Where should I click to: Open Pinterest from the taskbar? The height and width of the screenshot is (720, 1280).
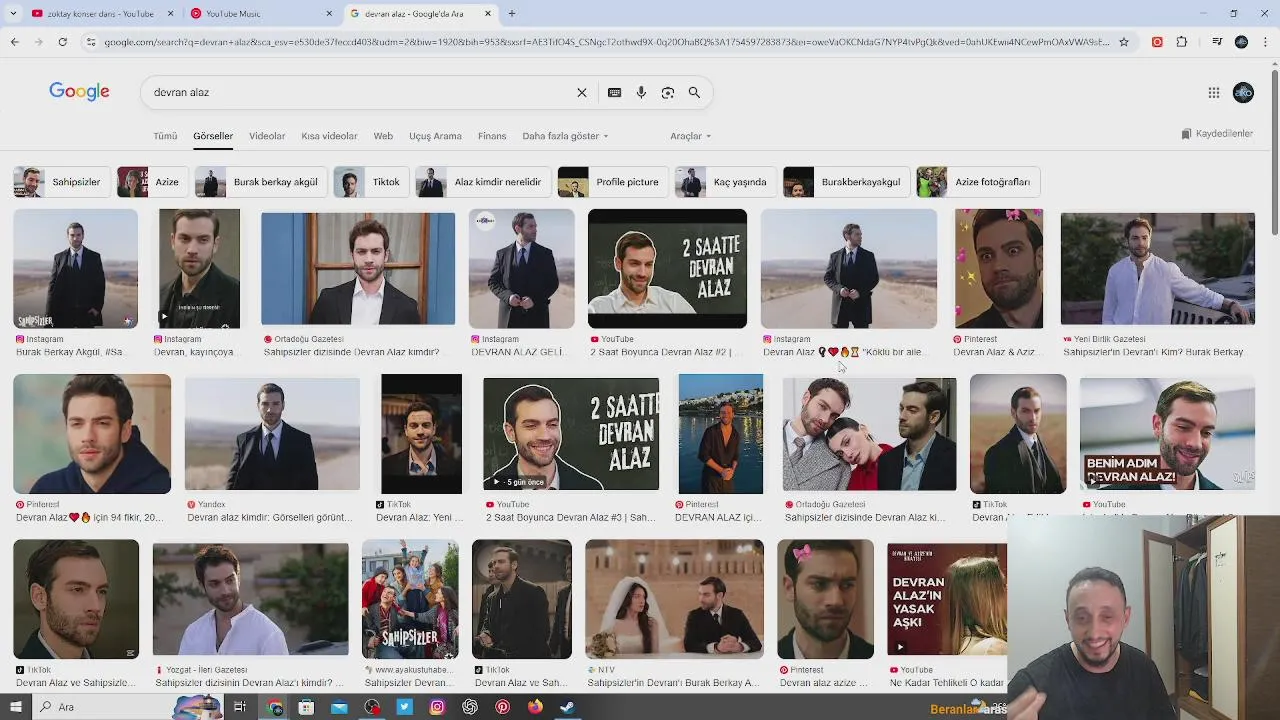502,707
